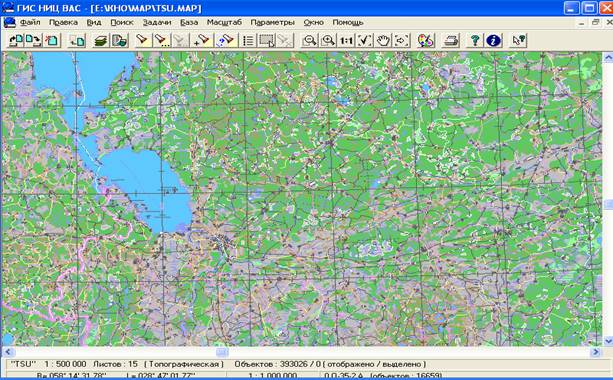
Task: Click the green layers stack icon
Action: 101,40
